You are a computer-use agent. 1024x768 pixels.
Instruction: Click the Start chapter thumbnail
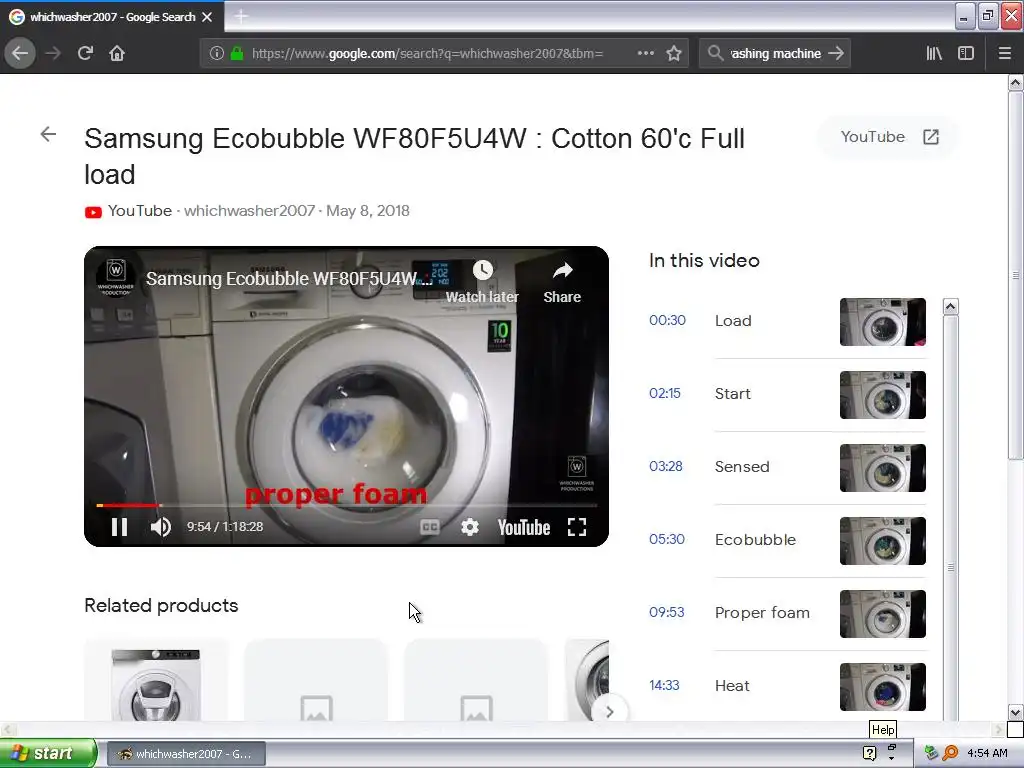pyautogui.click(x=882, y=395)
